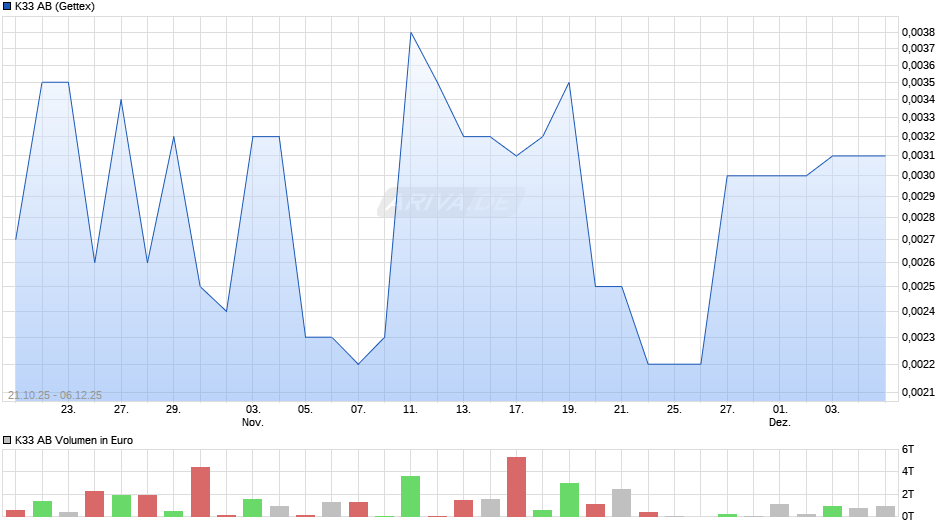Screen dimensions: 940x526
Task: Click the blue K33 AB (Gettex) legend square
Action: pos(7,7)
